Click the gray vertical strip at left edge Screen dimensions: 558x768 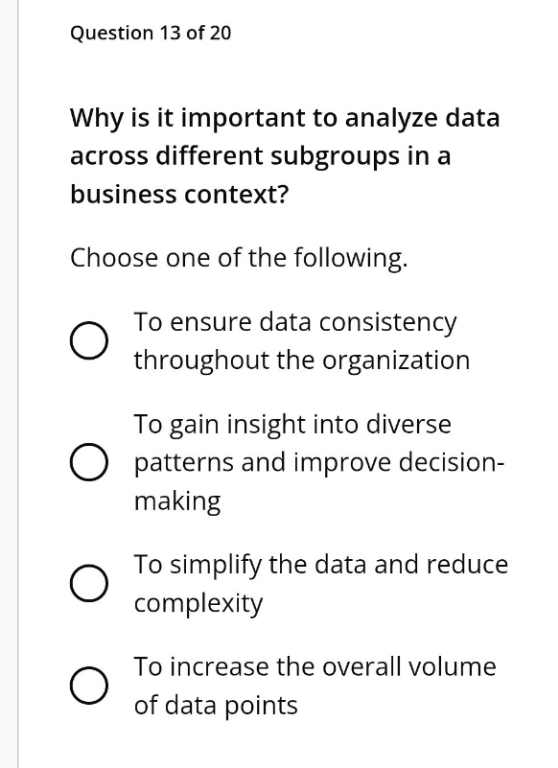tap(9, 384)
